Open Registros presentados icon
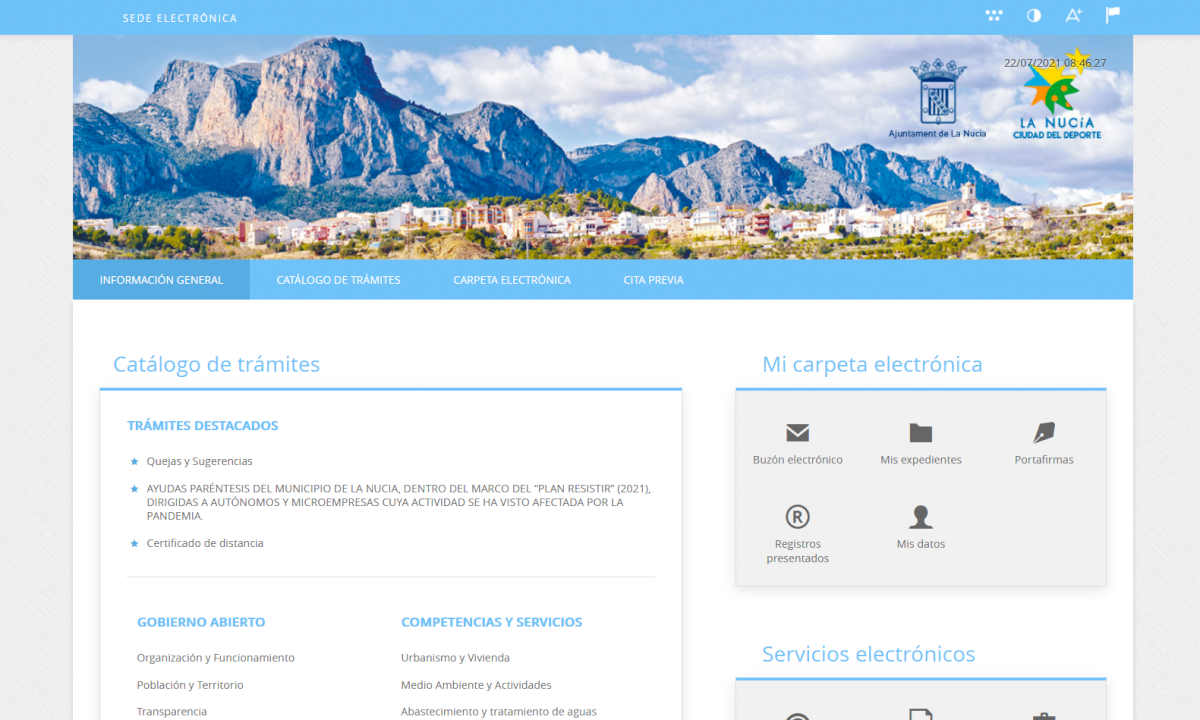1200x720 pixels. tap(797, 517)
